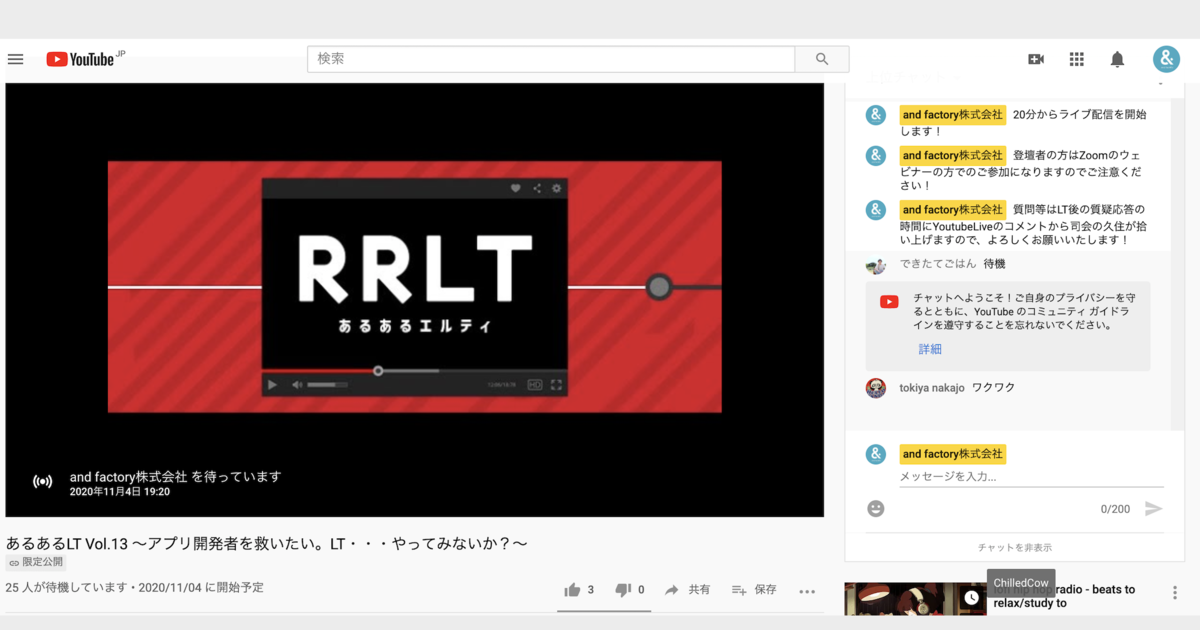Viewport: 1200px width, 630px height.
Task: Focus the 検索 search field
Action: [x=551, y=59]
